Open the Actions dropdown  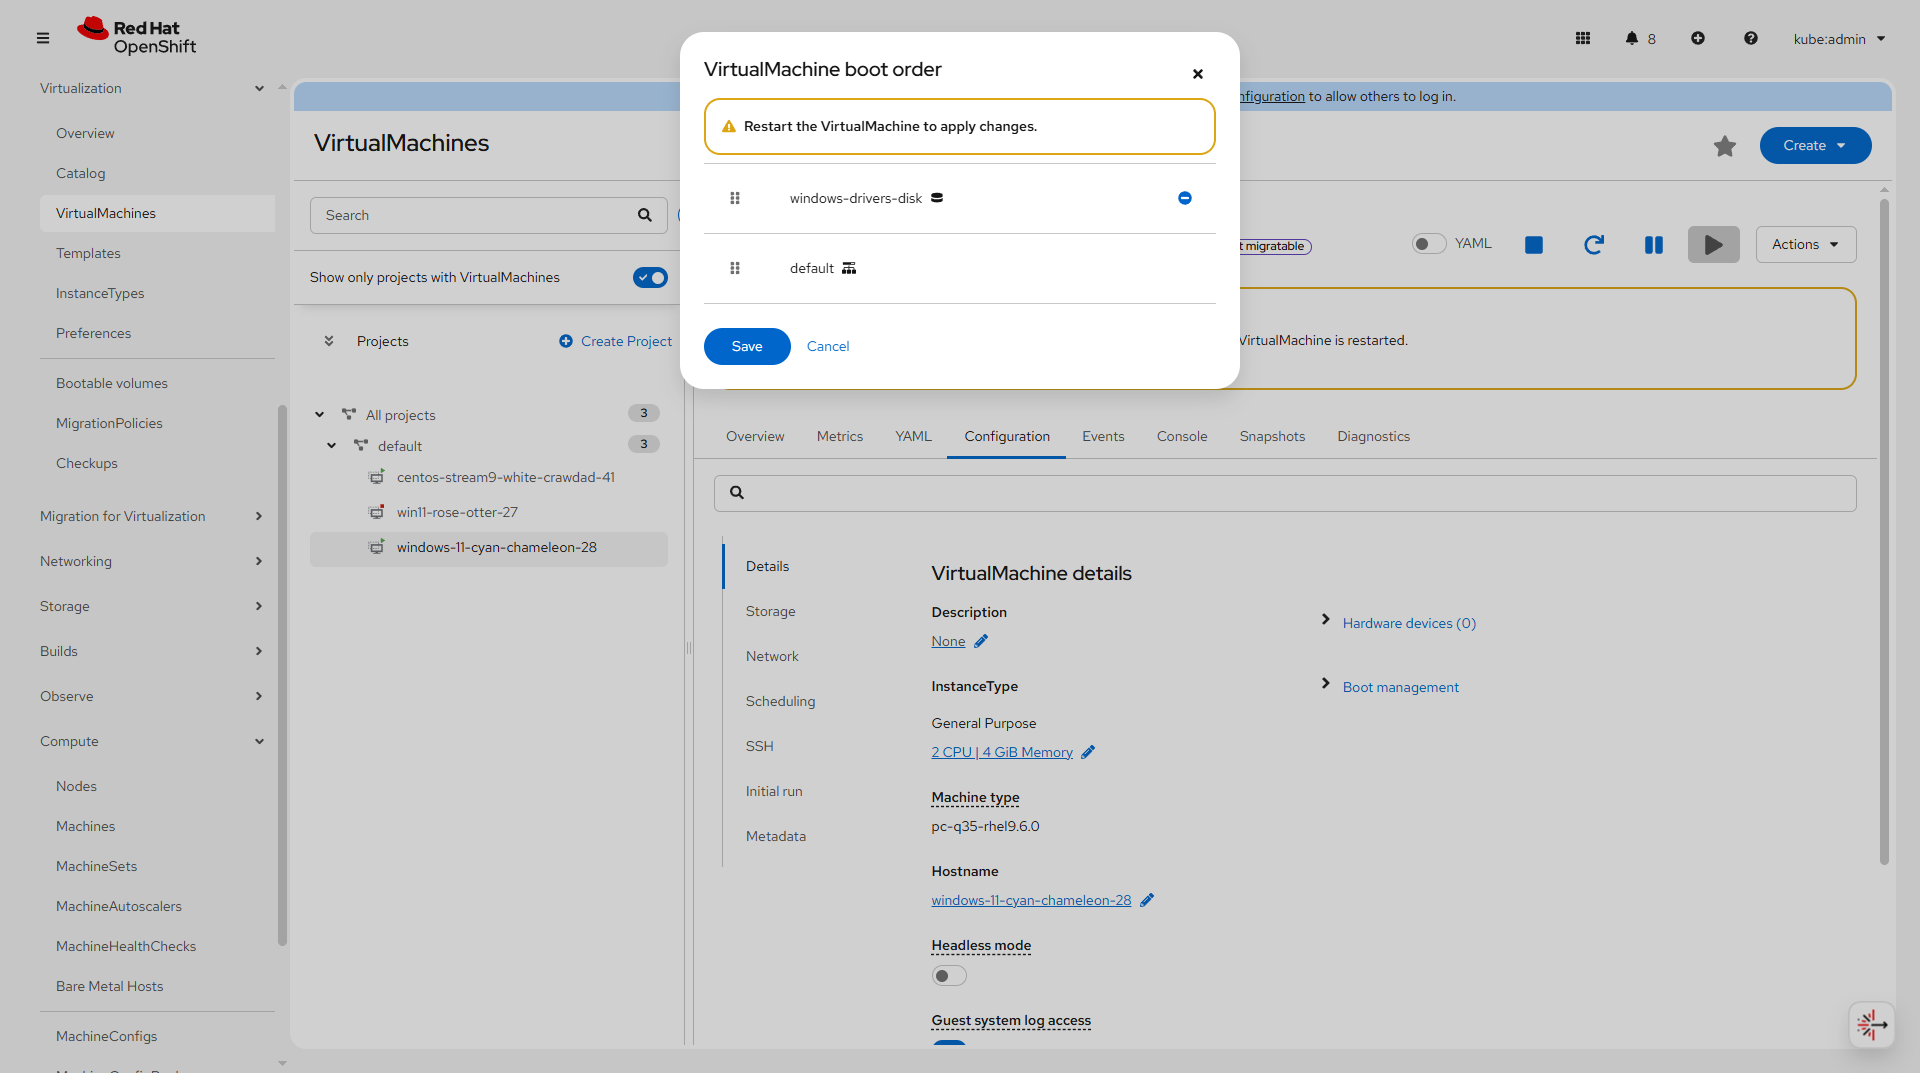coord(1805,245)
